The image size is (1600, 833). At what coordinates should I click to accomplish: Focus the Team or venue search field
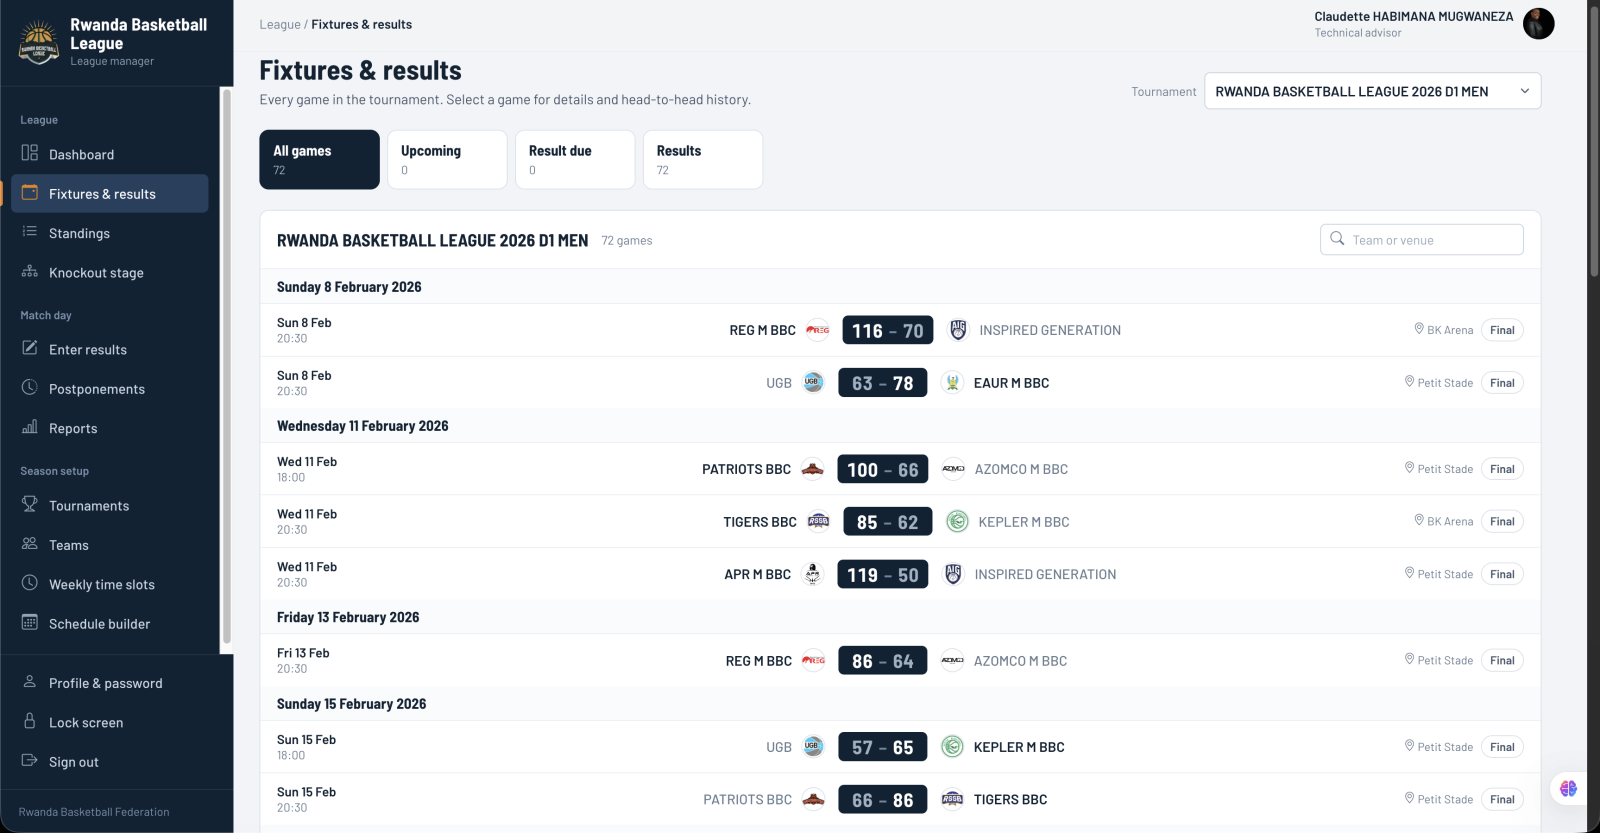point(1421,240)
